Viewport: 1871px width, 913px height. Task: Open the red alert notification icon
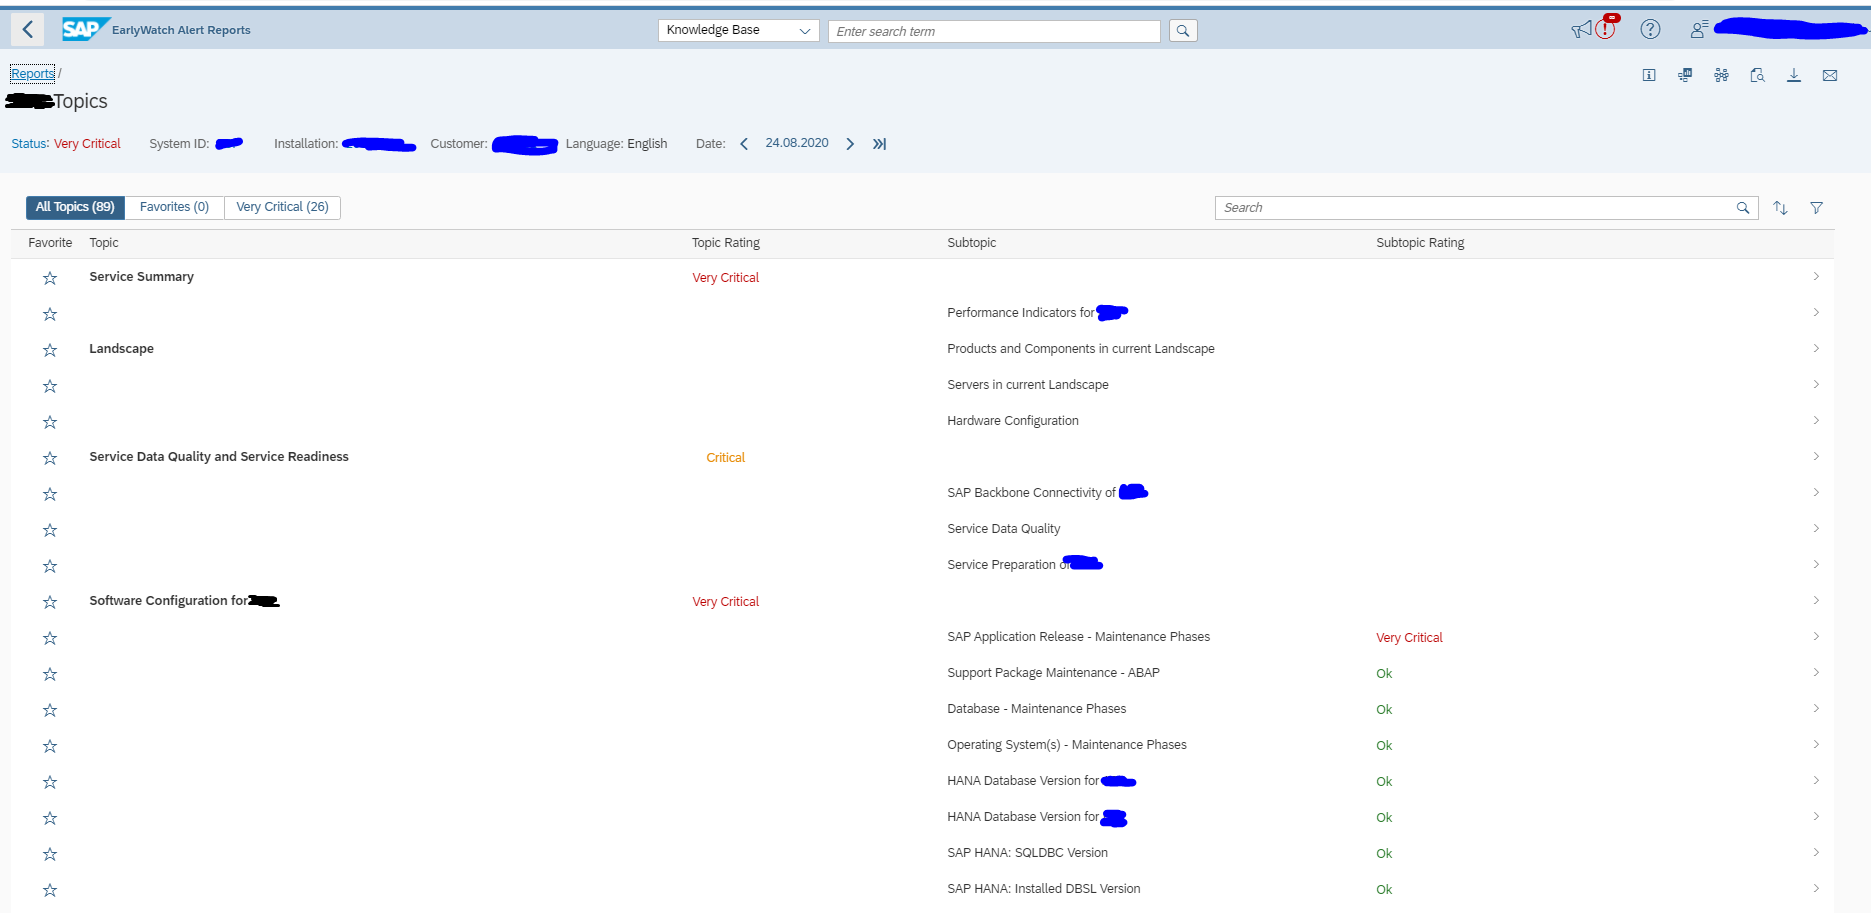click(1606, 28)
